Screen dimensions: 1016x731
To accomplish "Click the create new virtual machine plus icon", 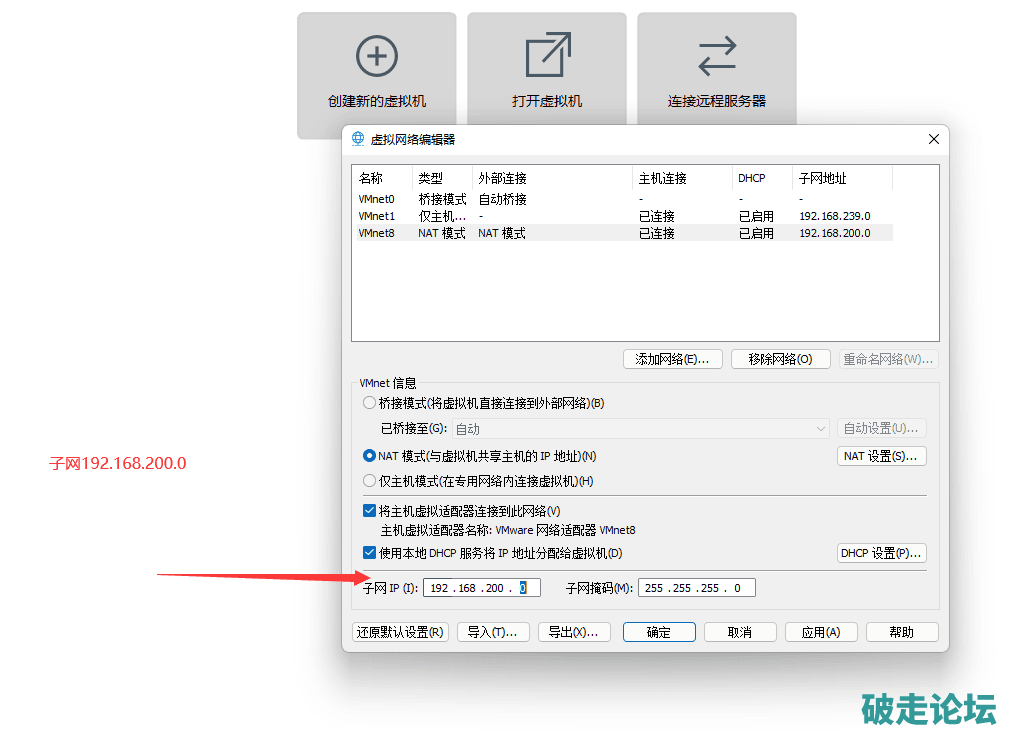I will coord(376,56).
